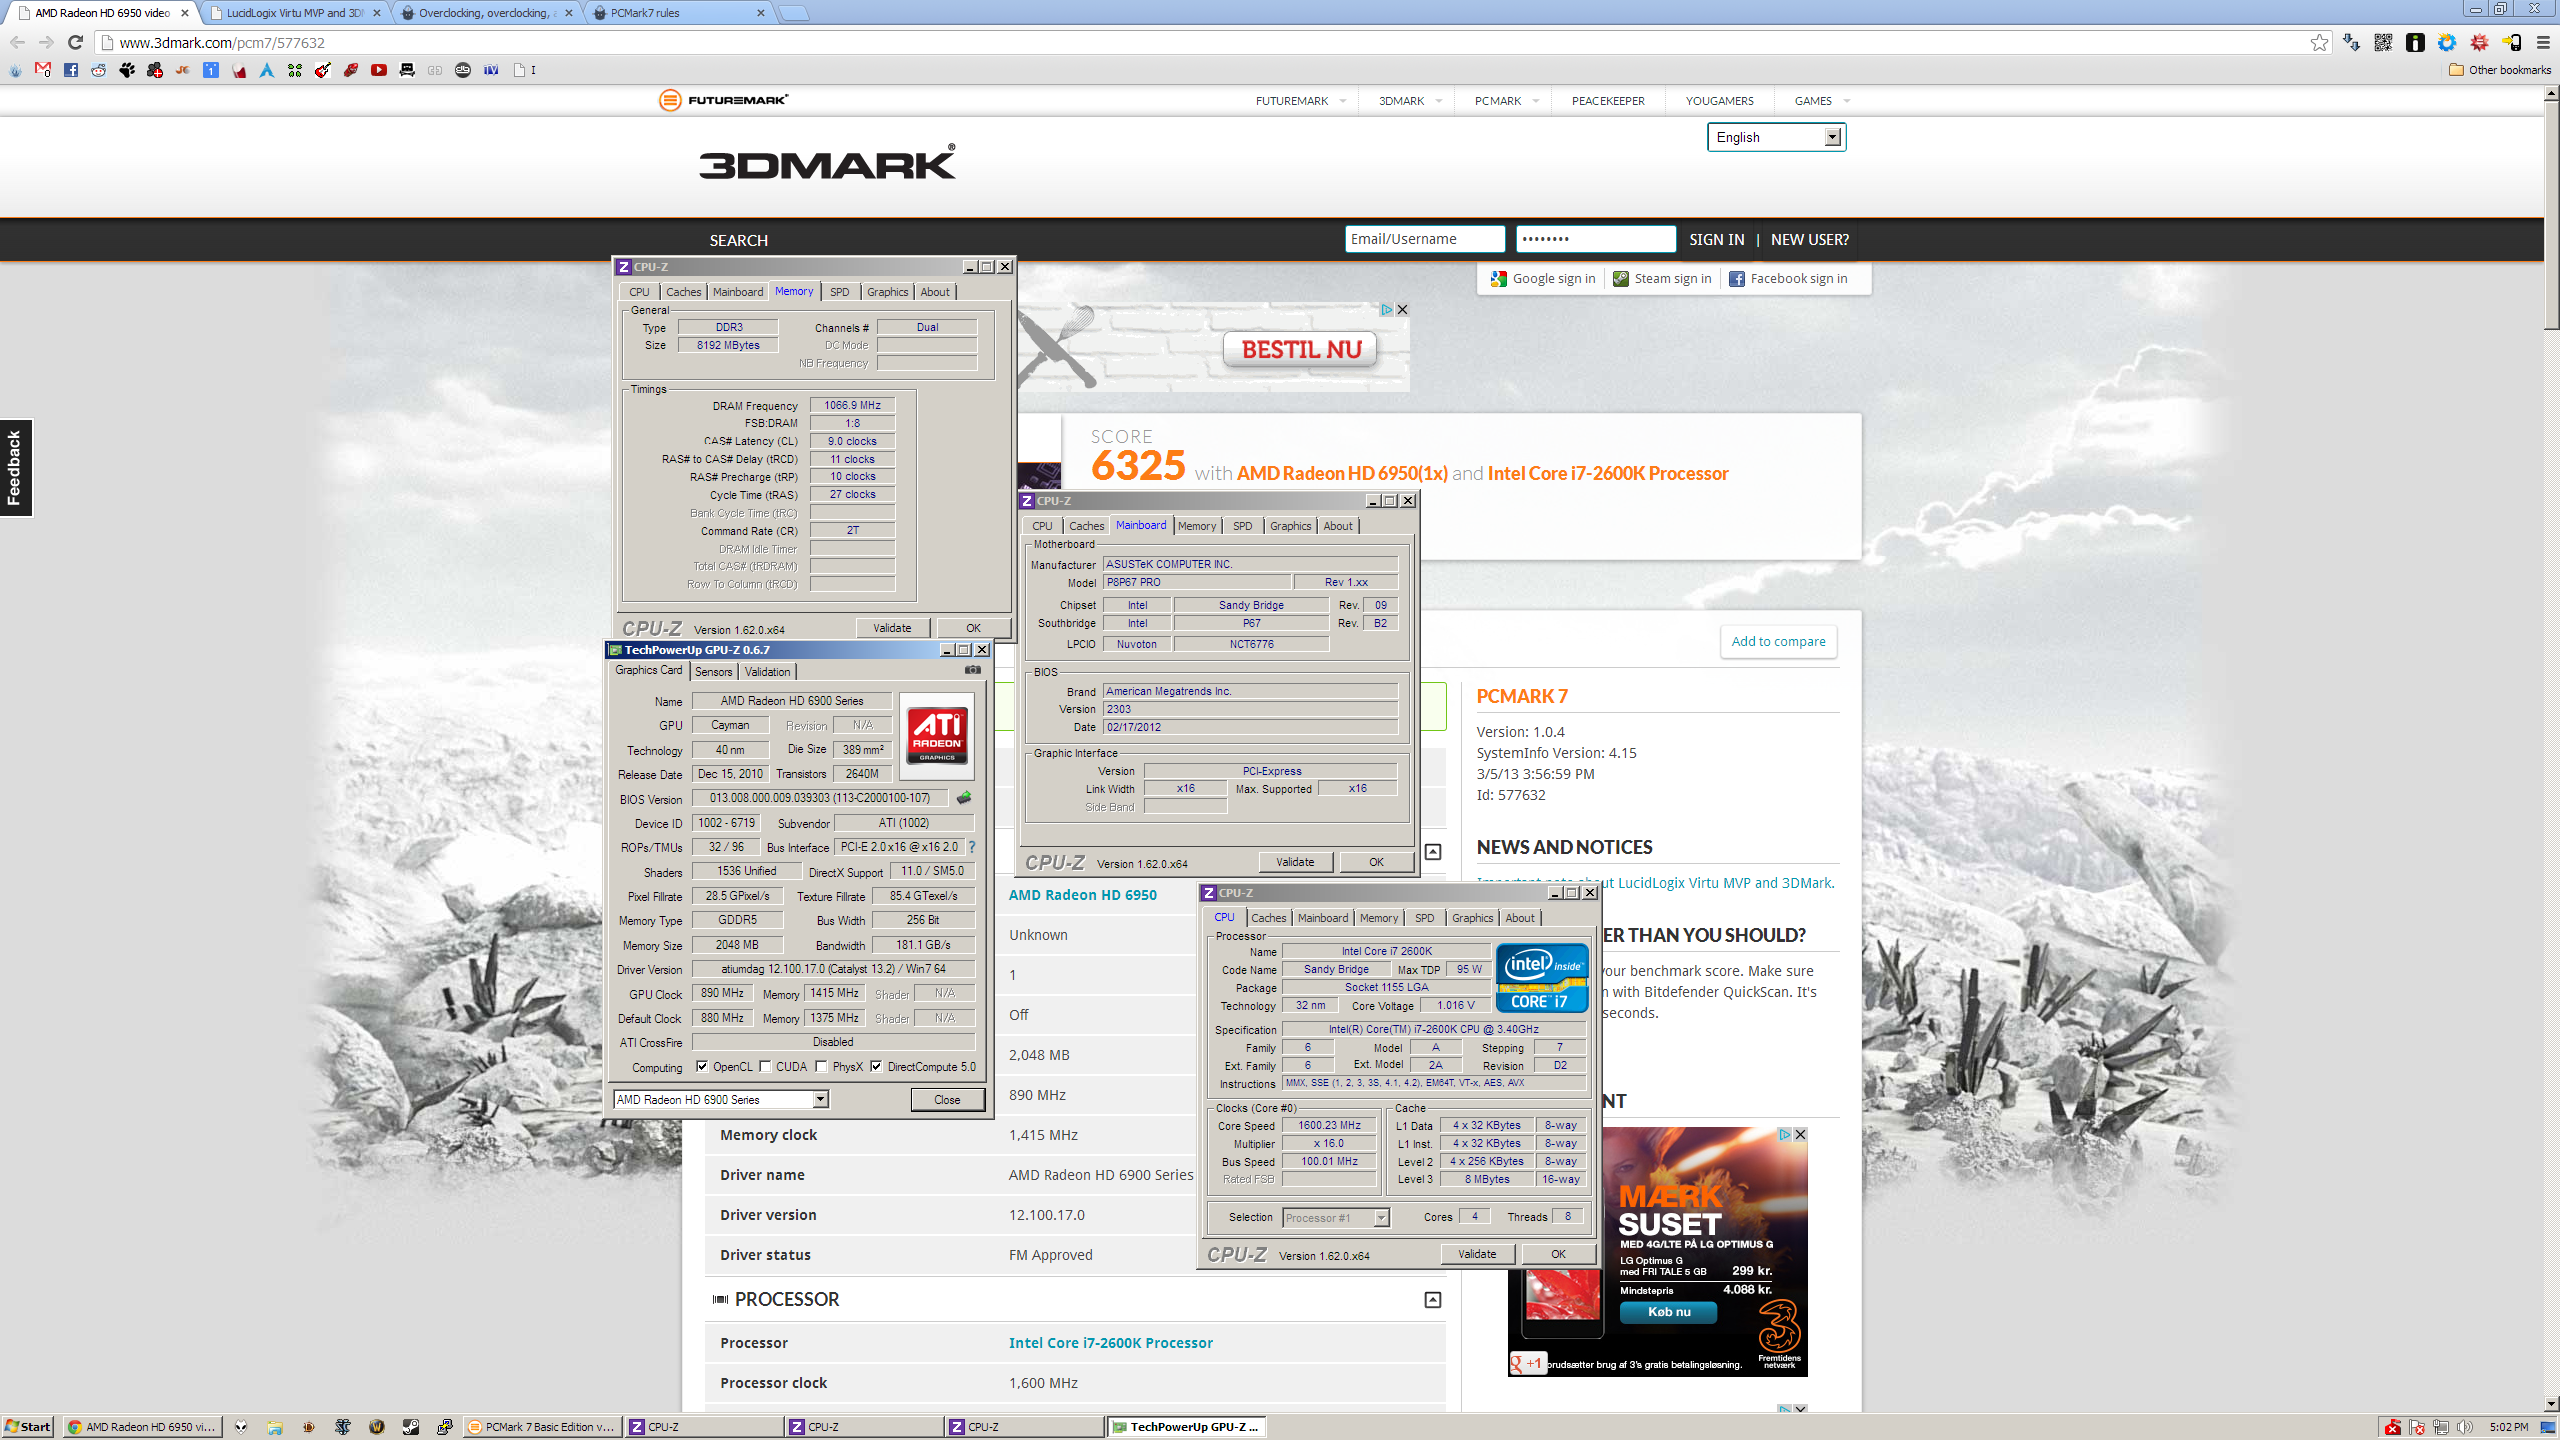Open the Reddit alien bookmark
This screenshot has height=1440, width=2560.
click(x=99, y=70)
